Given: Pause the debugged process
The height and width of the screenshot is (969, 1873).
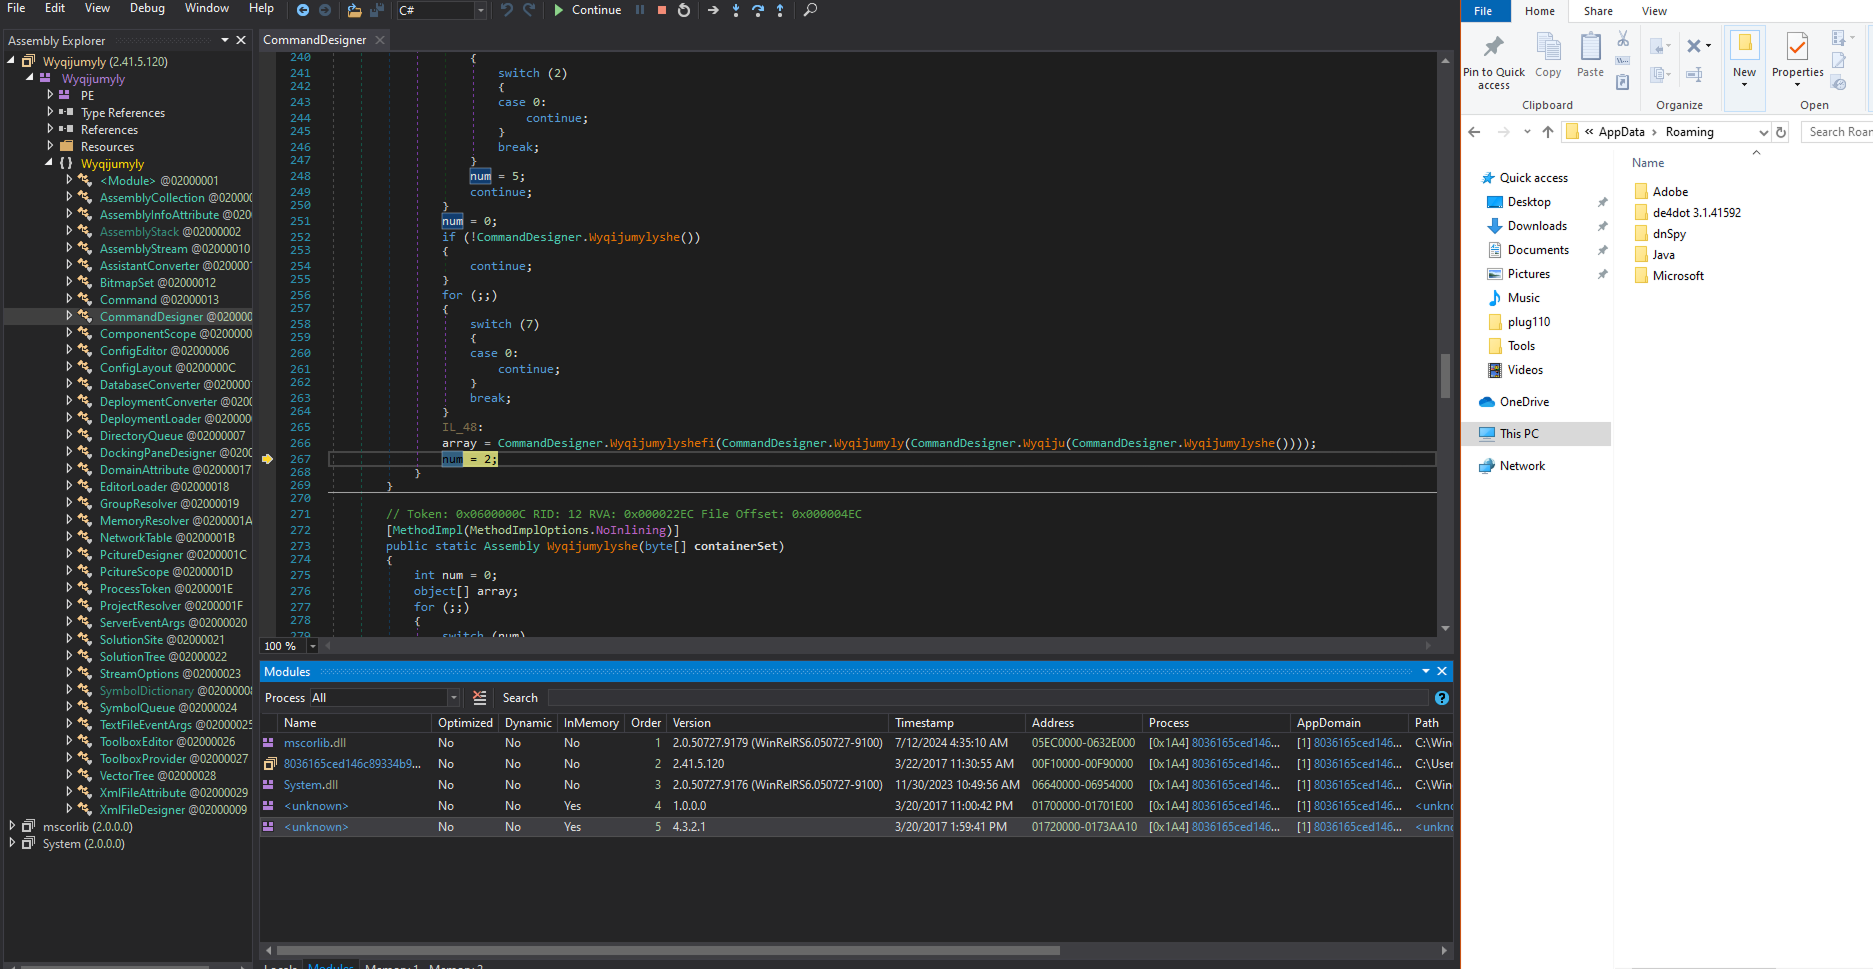Looking at the screenshot, I should click(640, 10).
